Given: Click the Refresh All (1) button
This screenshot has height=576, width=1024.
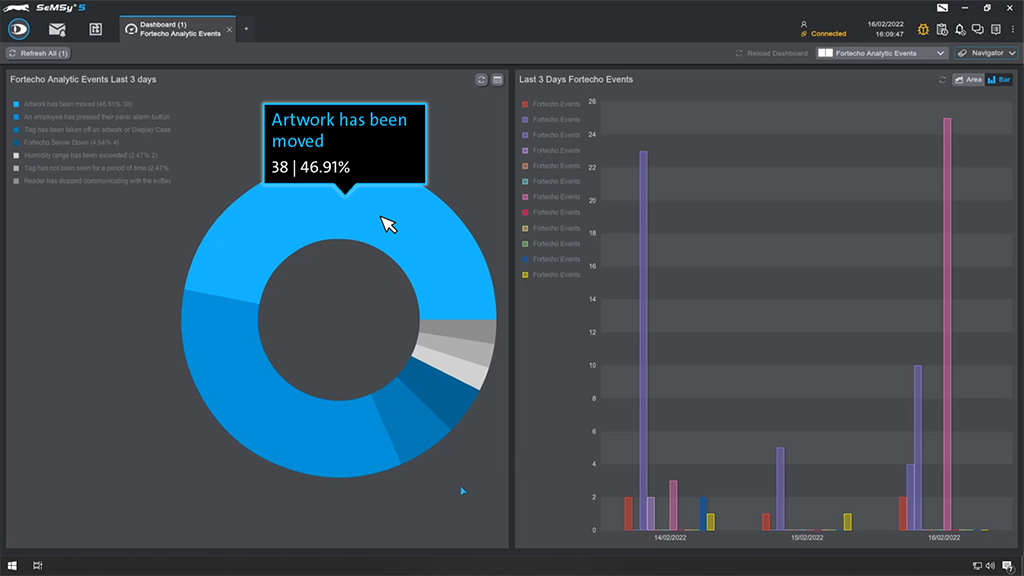Looking at the screenshot, I should coord(39,53).
